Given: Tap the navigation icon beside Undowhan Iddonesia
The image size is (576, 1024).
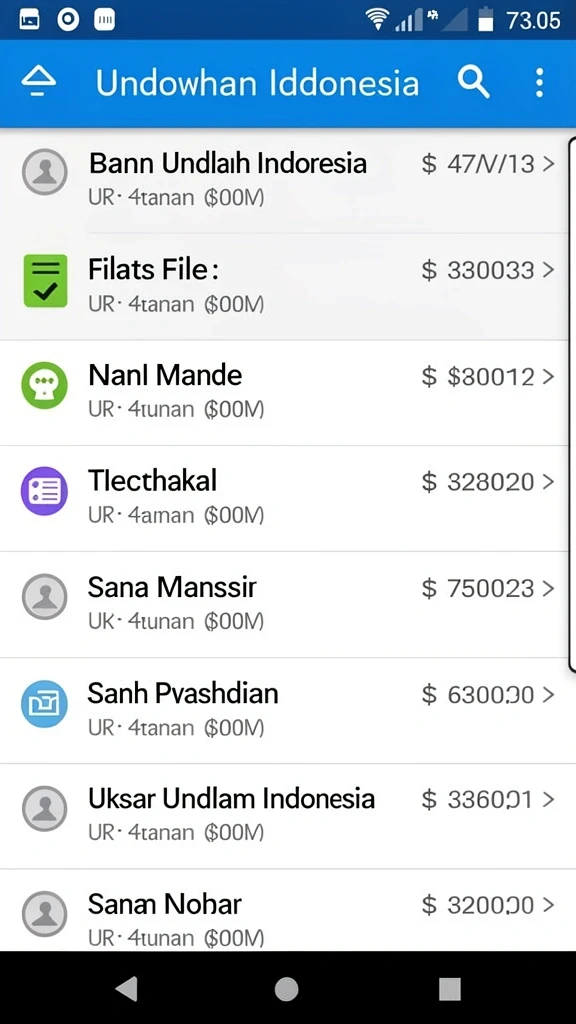Looking at the screenshot, I should click(x=39, y=82).
